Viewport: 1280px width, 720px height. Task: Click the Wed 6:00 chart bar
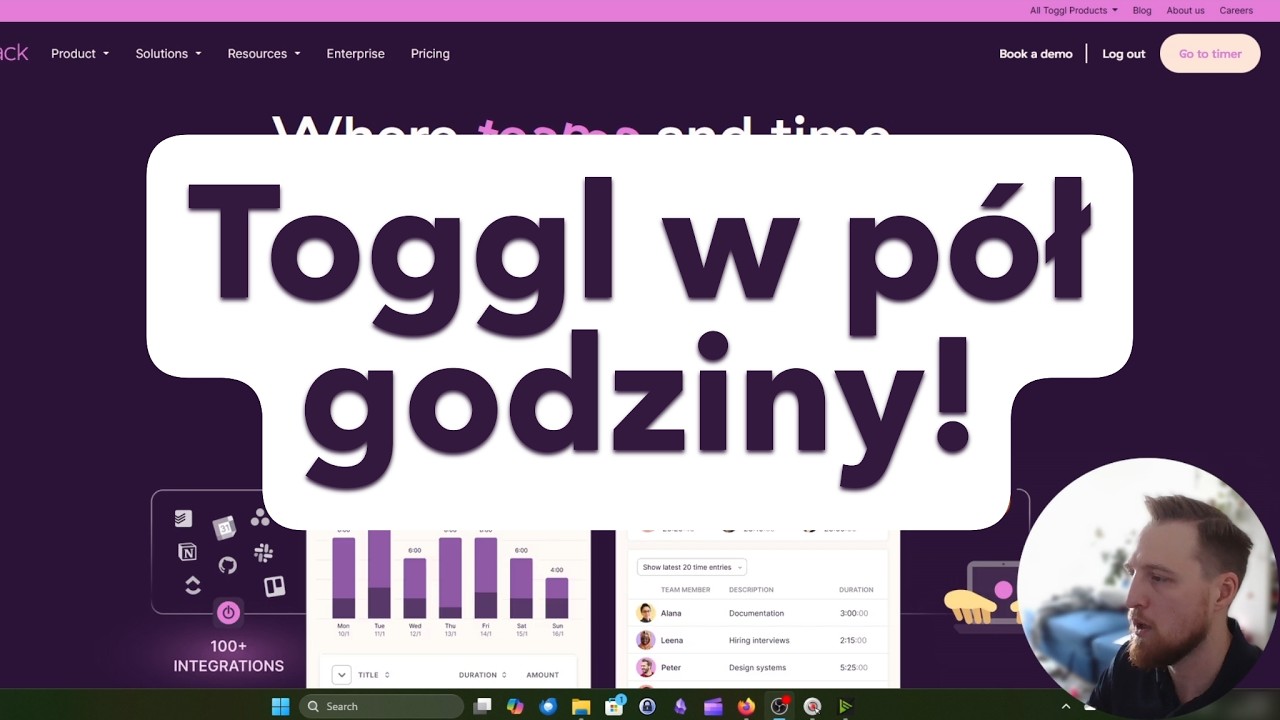click(415, 588)
